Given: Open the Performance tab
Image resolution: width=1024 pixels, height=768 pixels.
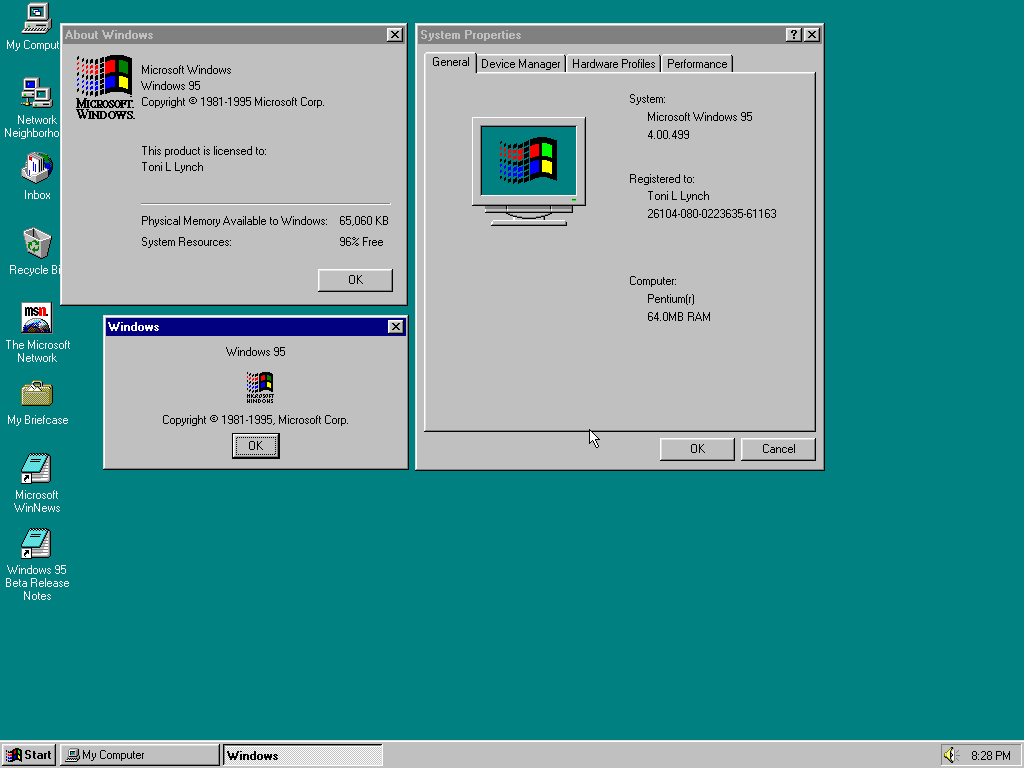Looking at the screenshot, I should [x=697, y=62].
